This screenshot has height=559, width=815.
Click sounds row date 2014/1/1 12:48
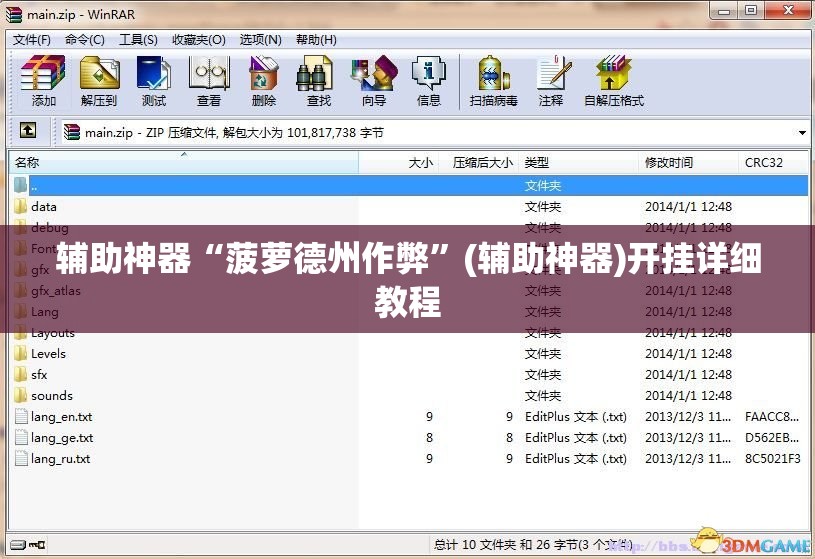[688, 396]
